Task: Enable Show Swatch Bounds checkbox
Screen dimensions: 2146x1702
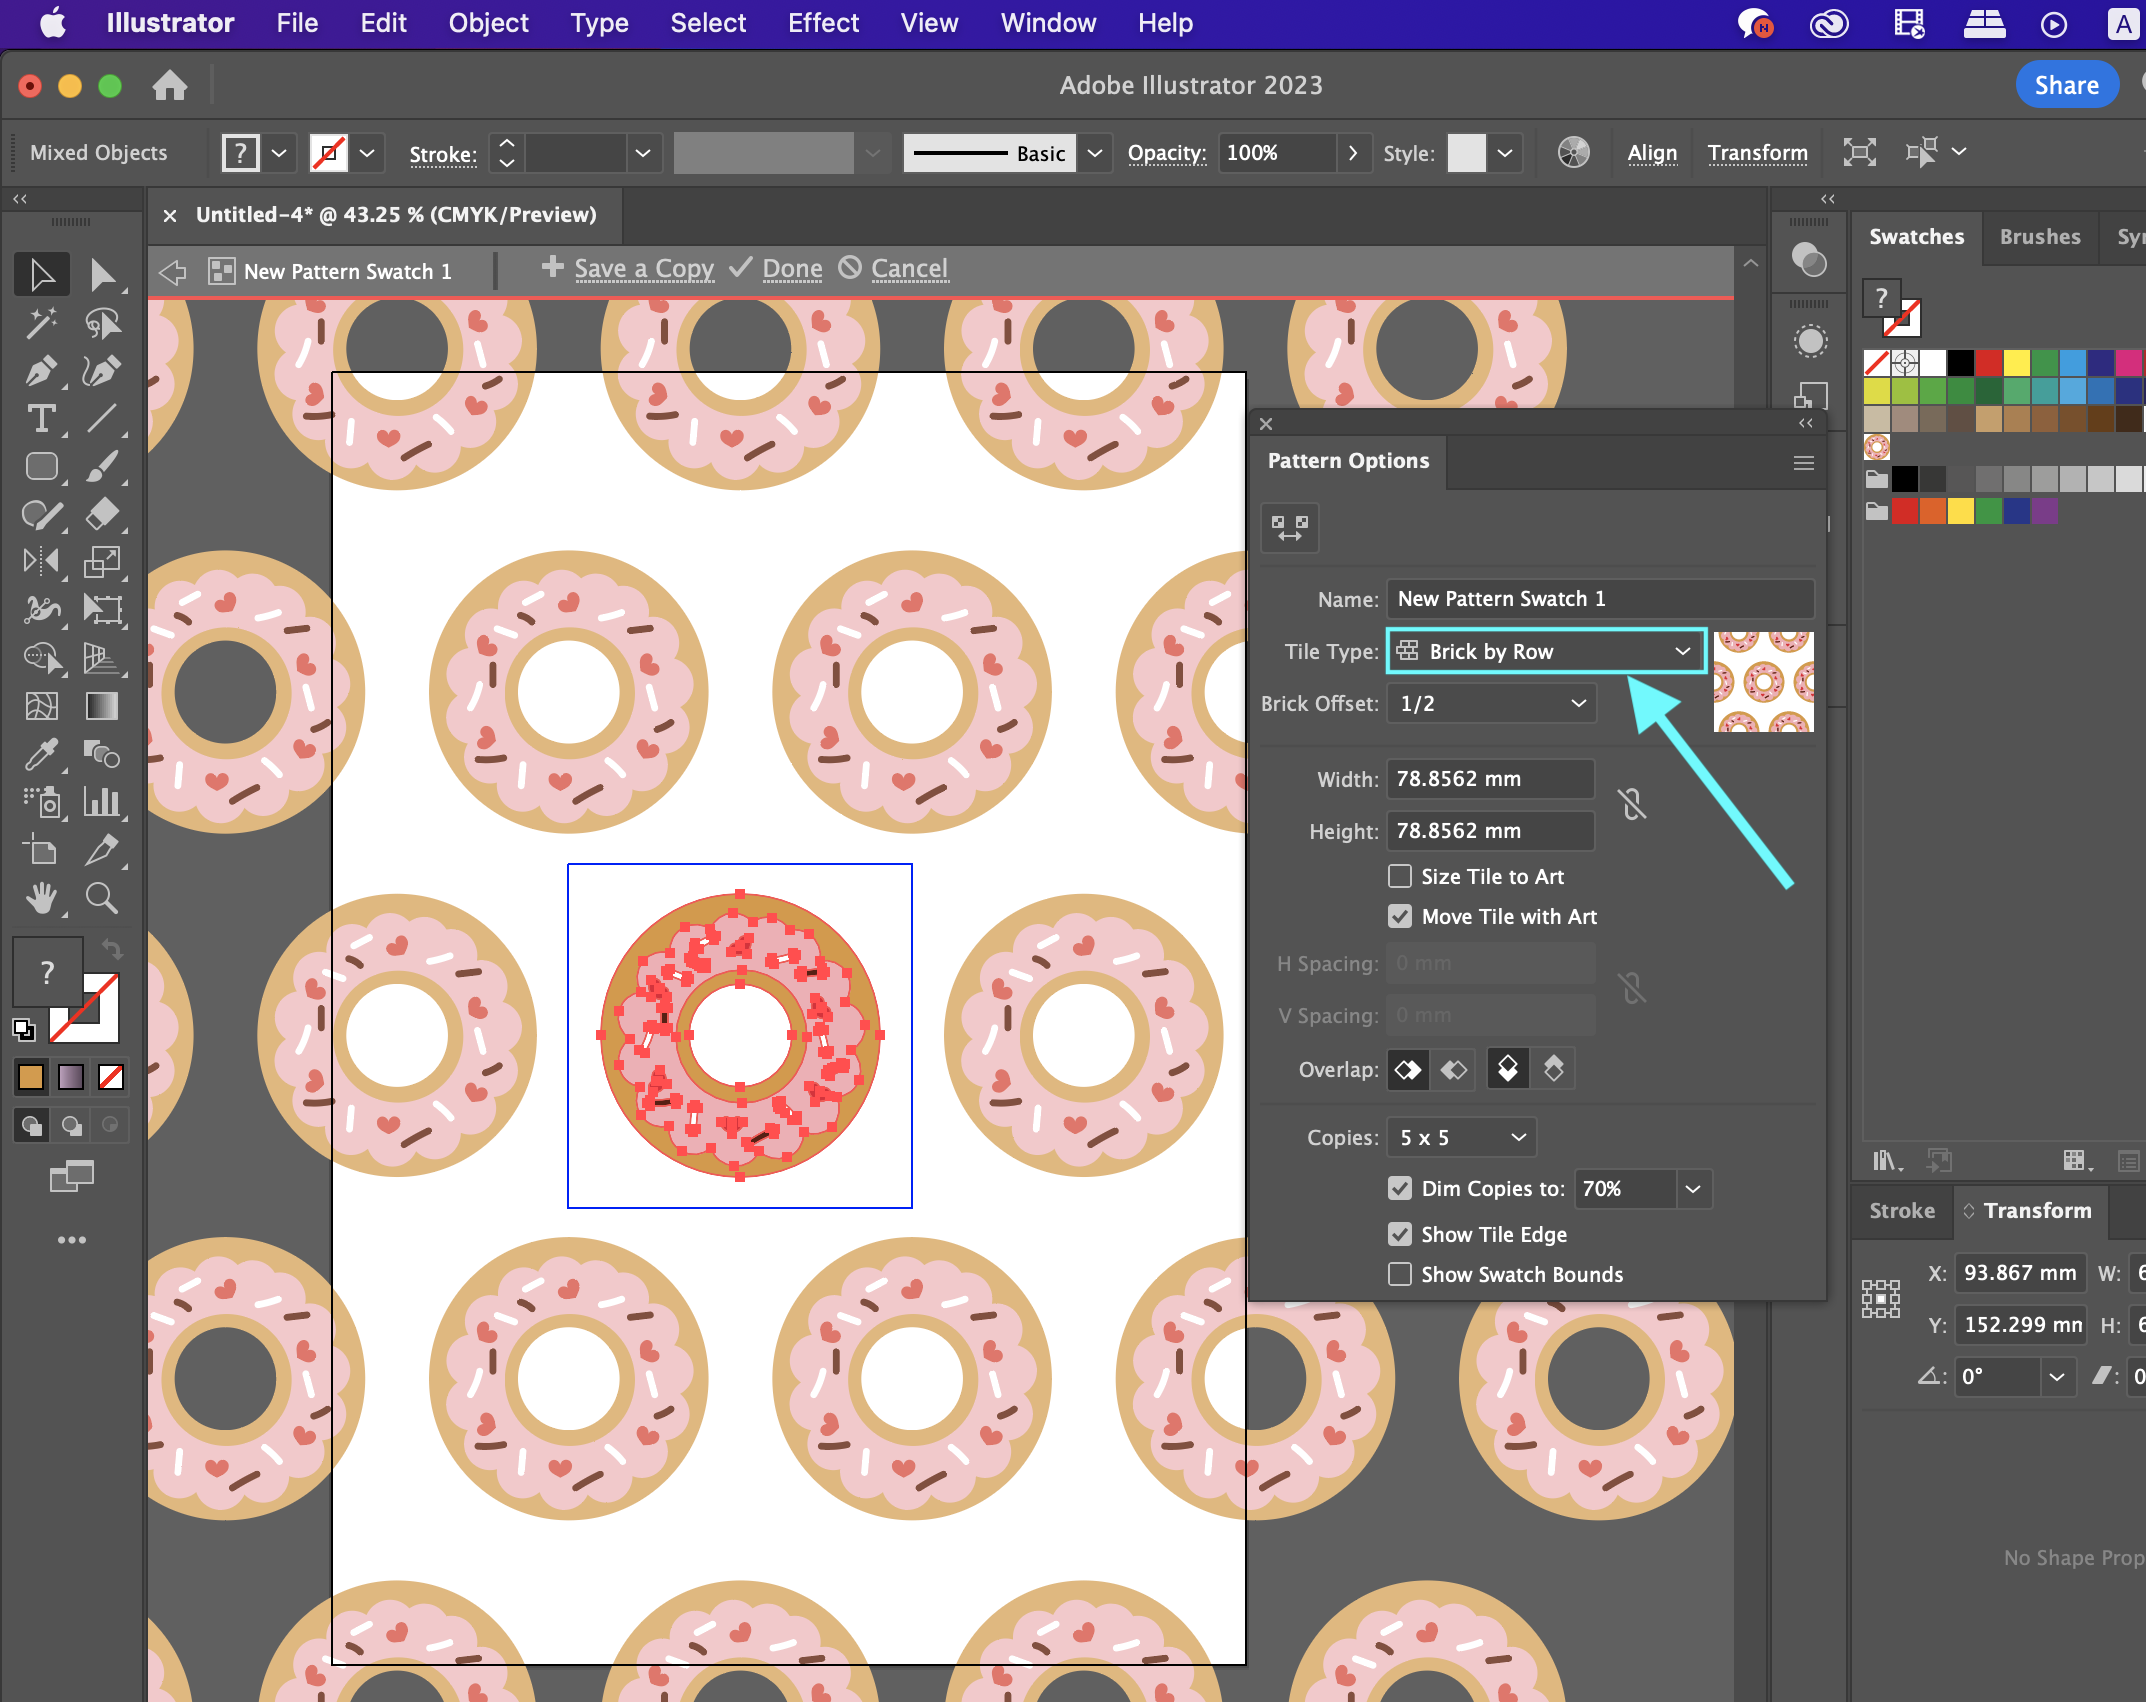Action: [1400, 1275]
